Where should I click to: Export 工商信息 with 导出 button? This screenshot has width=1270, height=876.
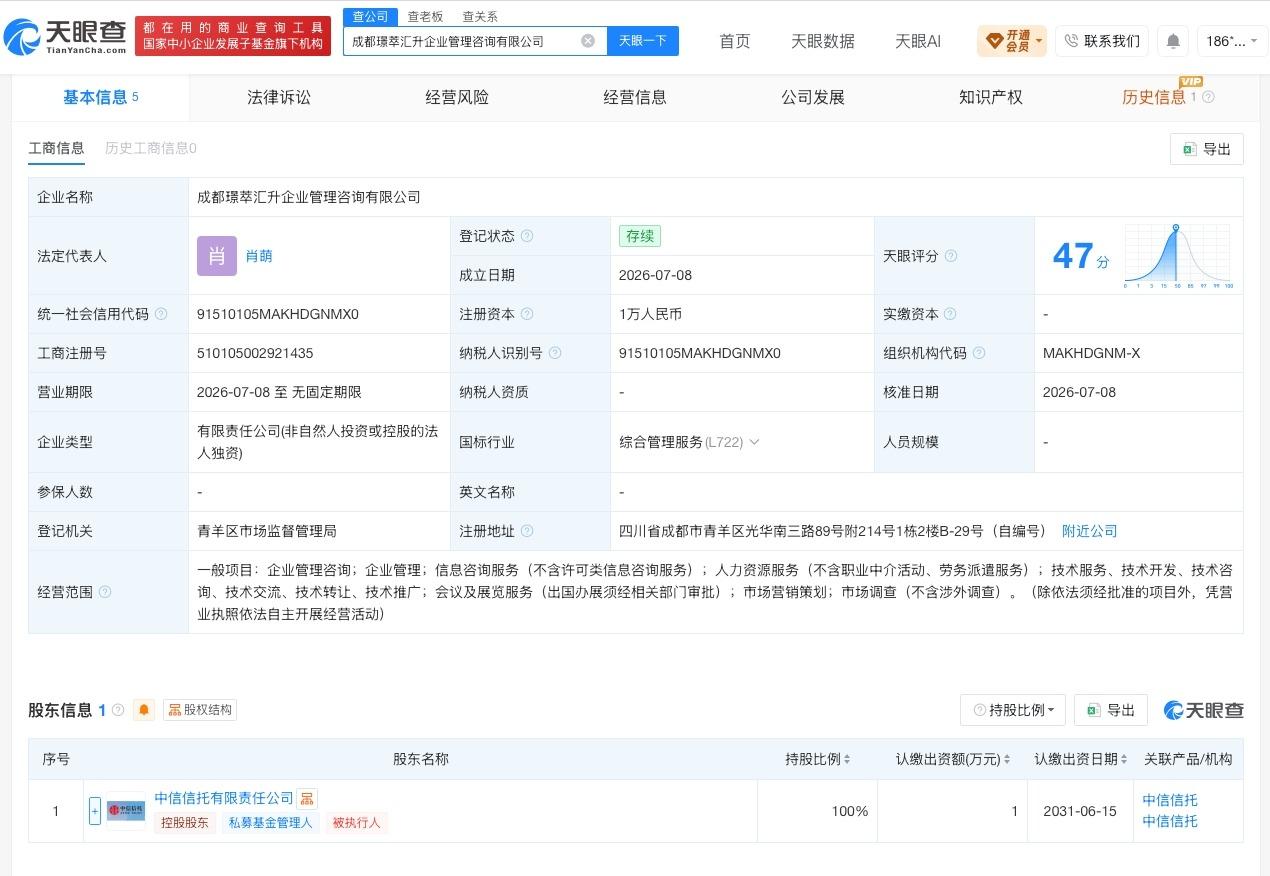click(x=1207, y=149)
